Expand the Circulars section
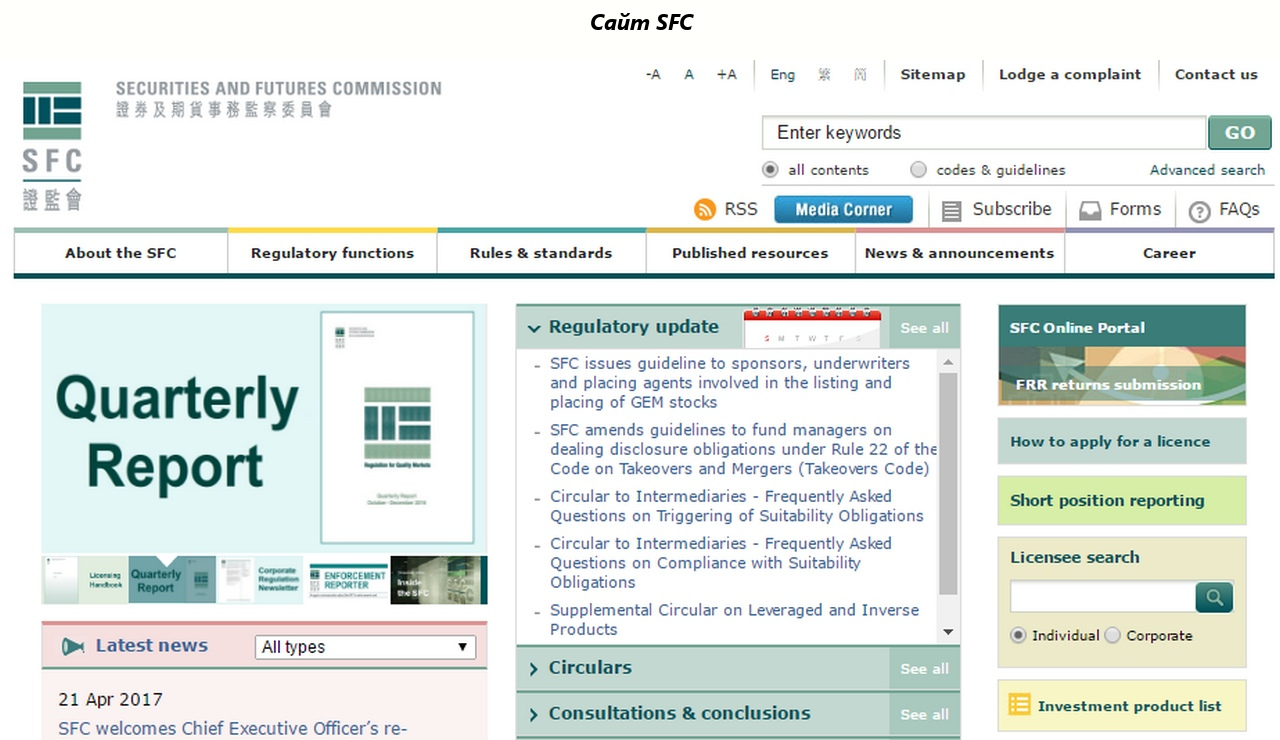Image resolution: width=1280 pixels, height=740 pixels. click(534, 669)
